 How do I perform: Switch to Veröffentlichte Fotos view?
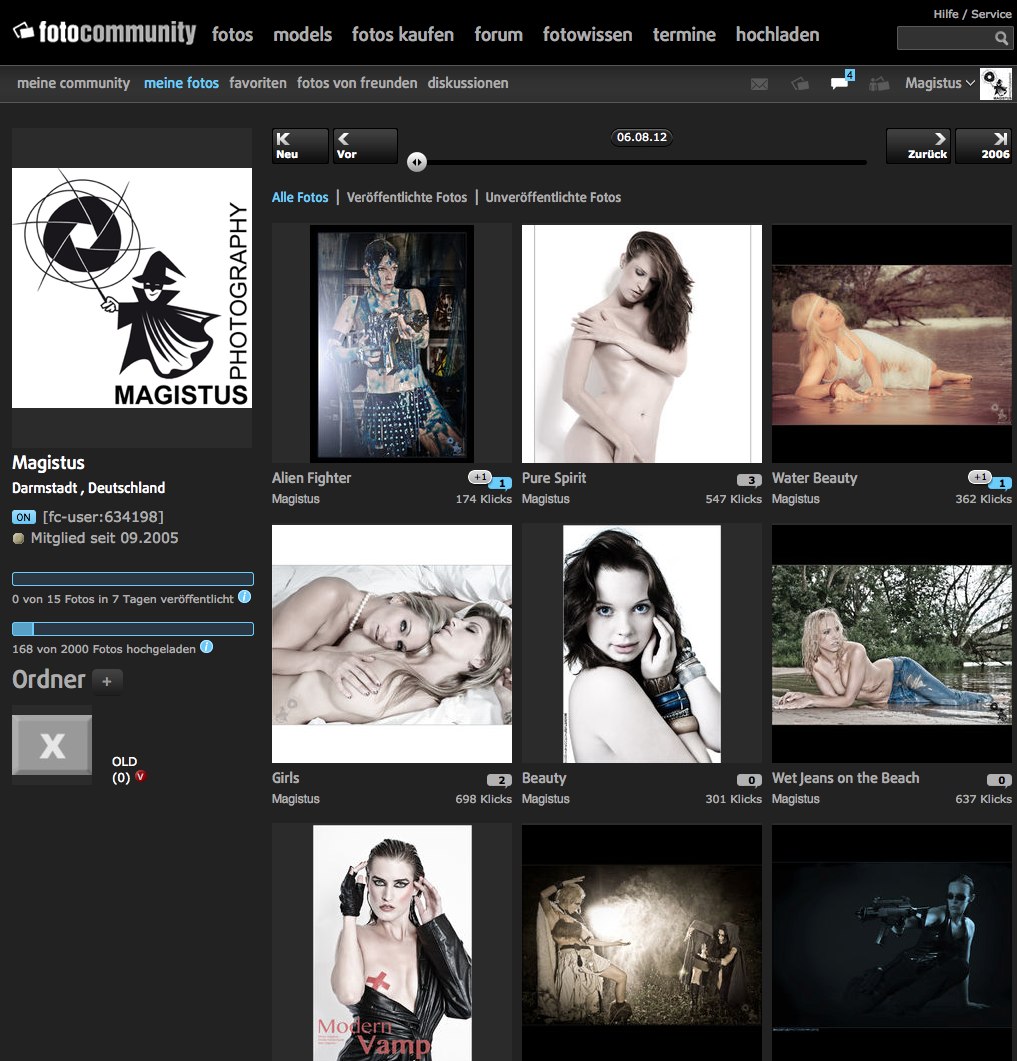pos(407,197)
